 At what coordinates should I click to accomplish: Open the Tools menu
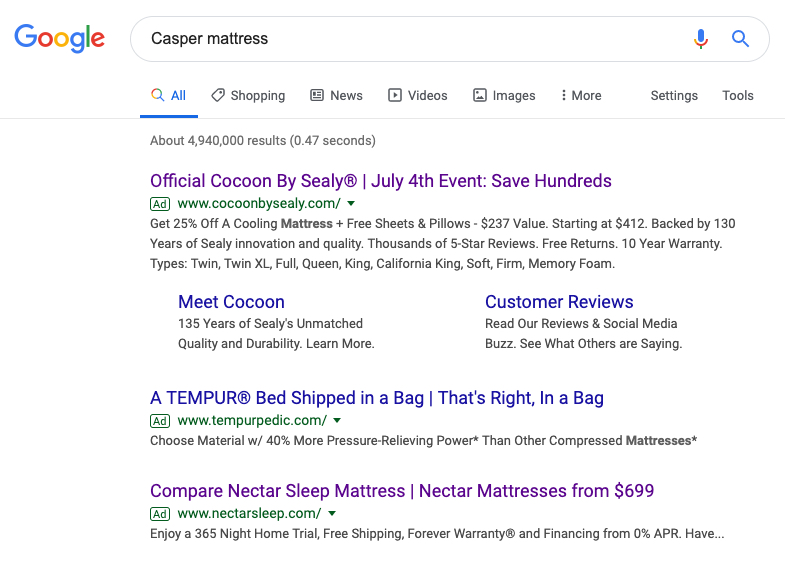coord(738,95)
